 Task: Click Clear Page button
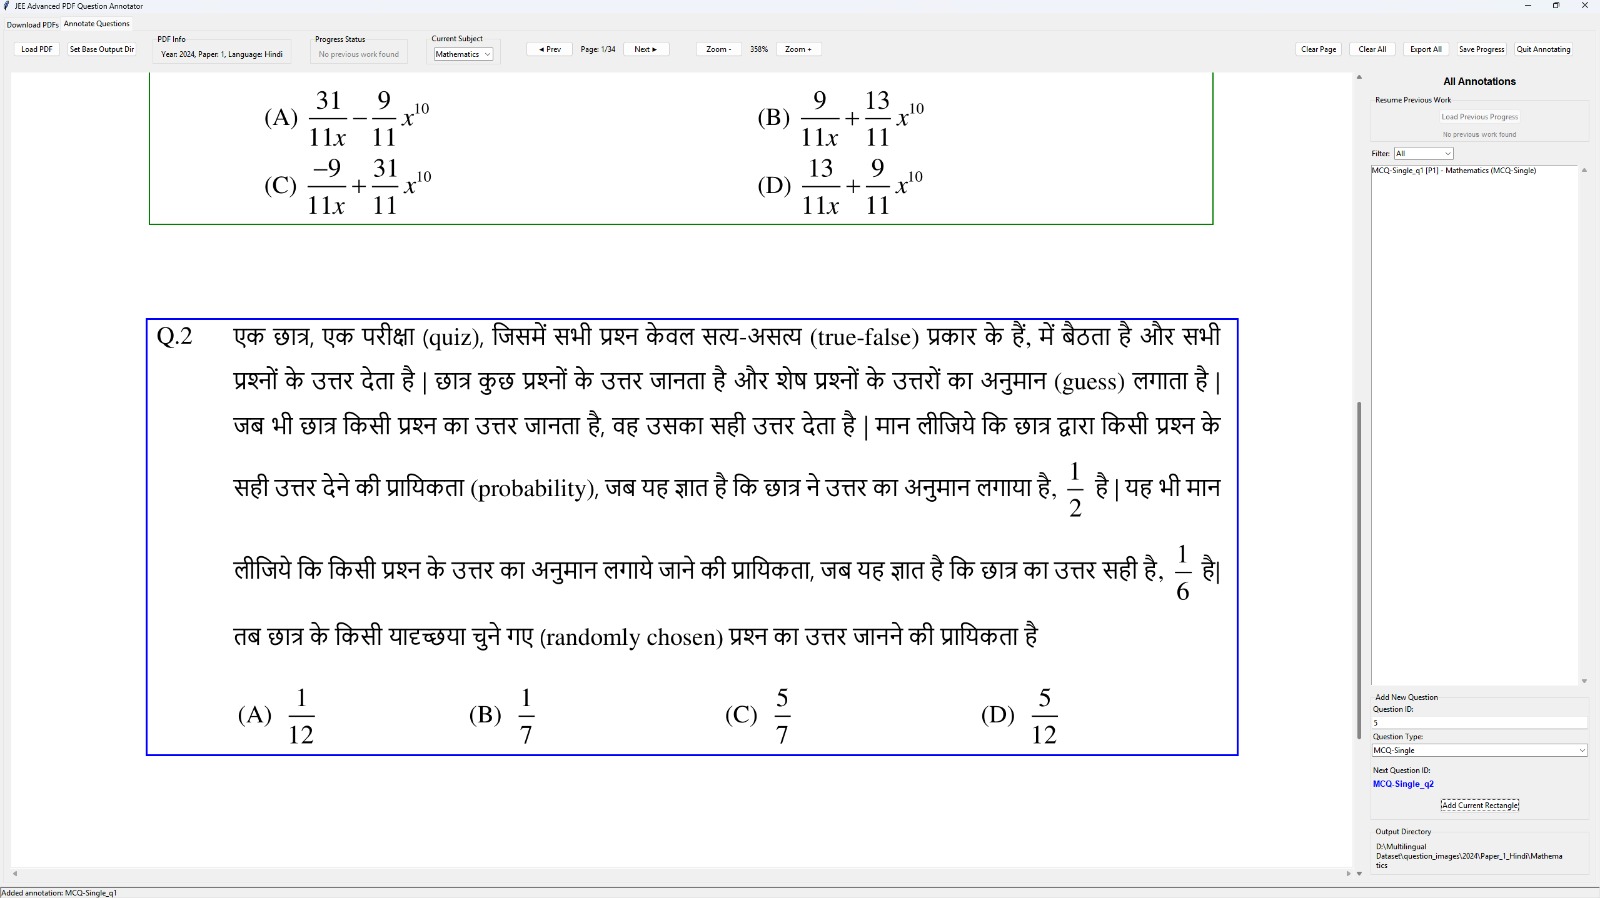pyautogui.click(x=1318, y=49)
